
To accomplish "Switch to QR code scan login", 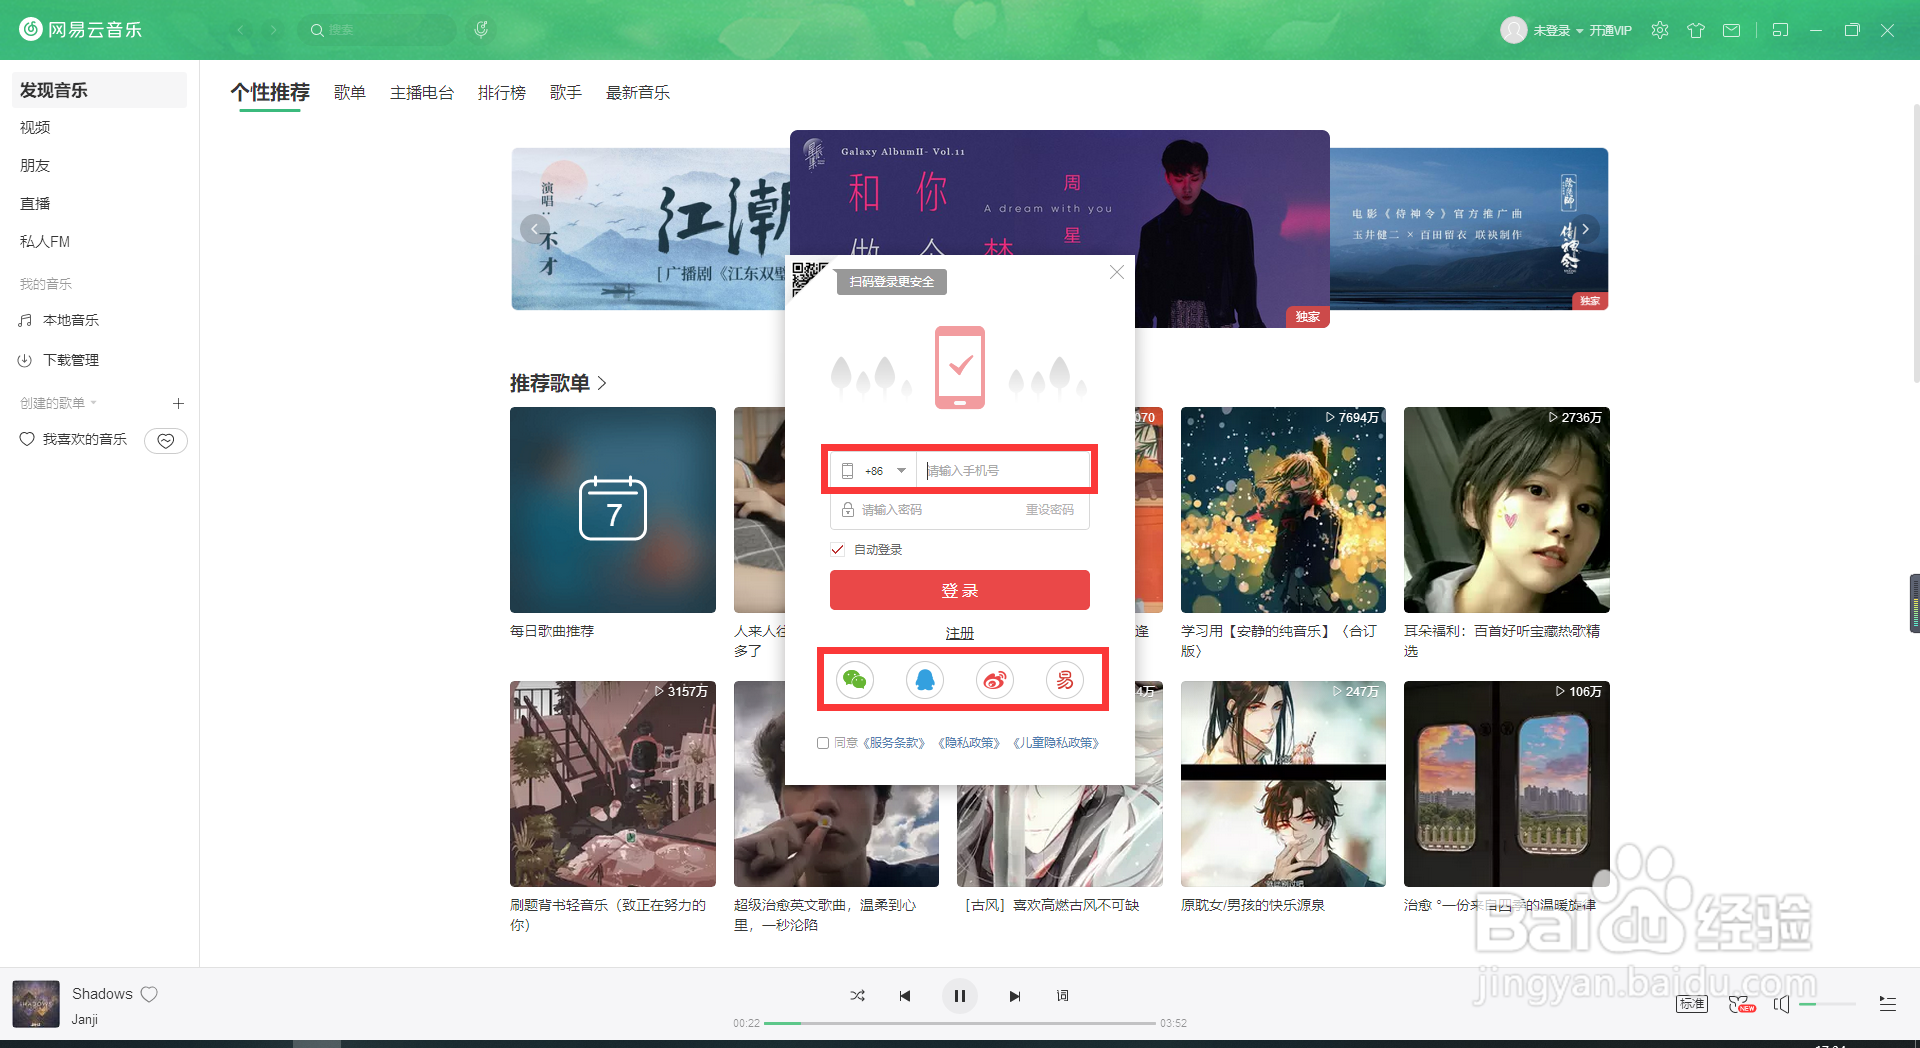I will coord(808,278).
